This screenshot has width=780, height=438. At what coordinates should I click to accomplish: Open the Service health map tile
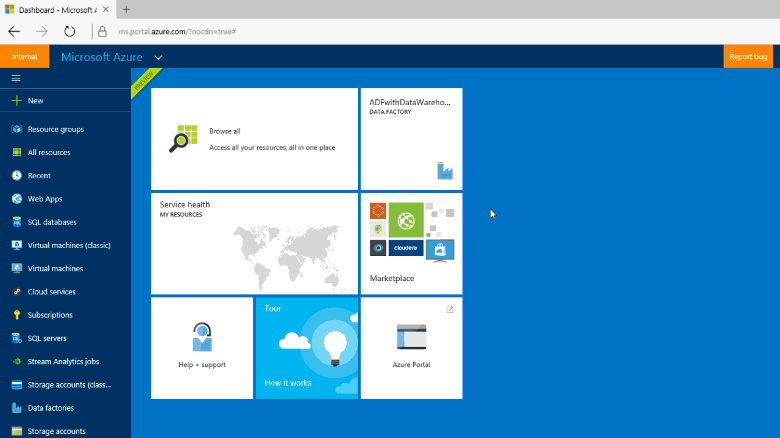pos(254,243)
